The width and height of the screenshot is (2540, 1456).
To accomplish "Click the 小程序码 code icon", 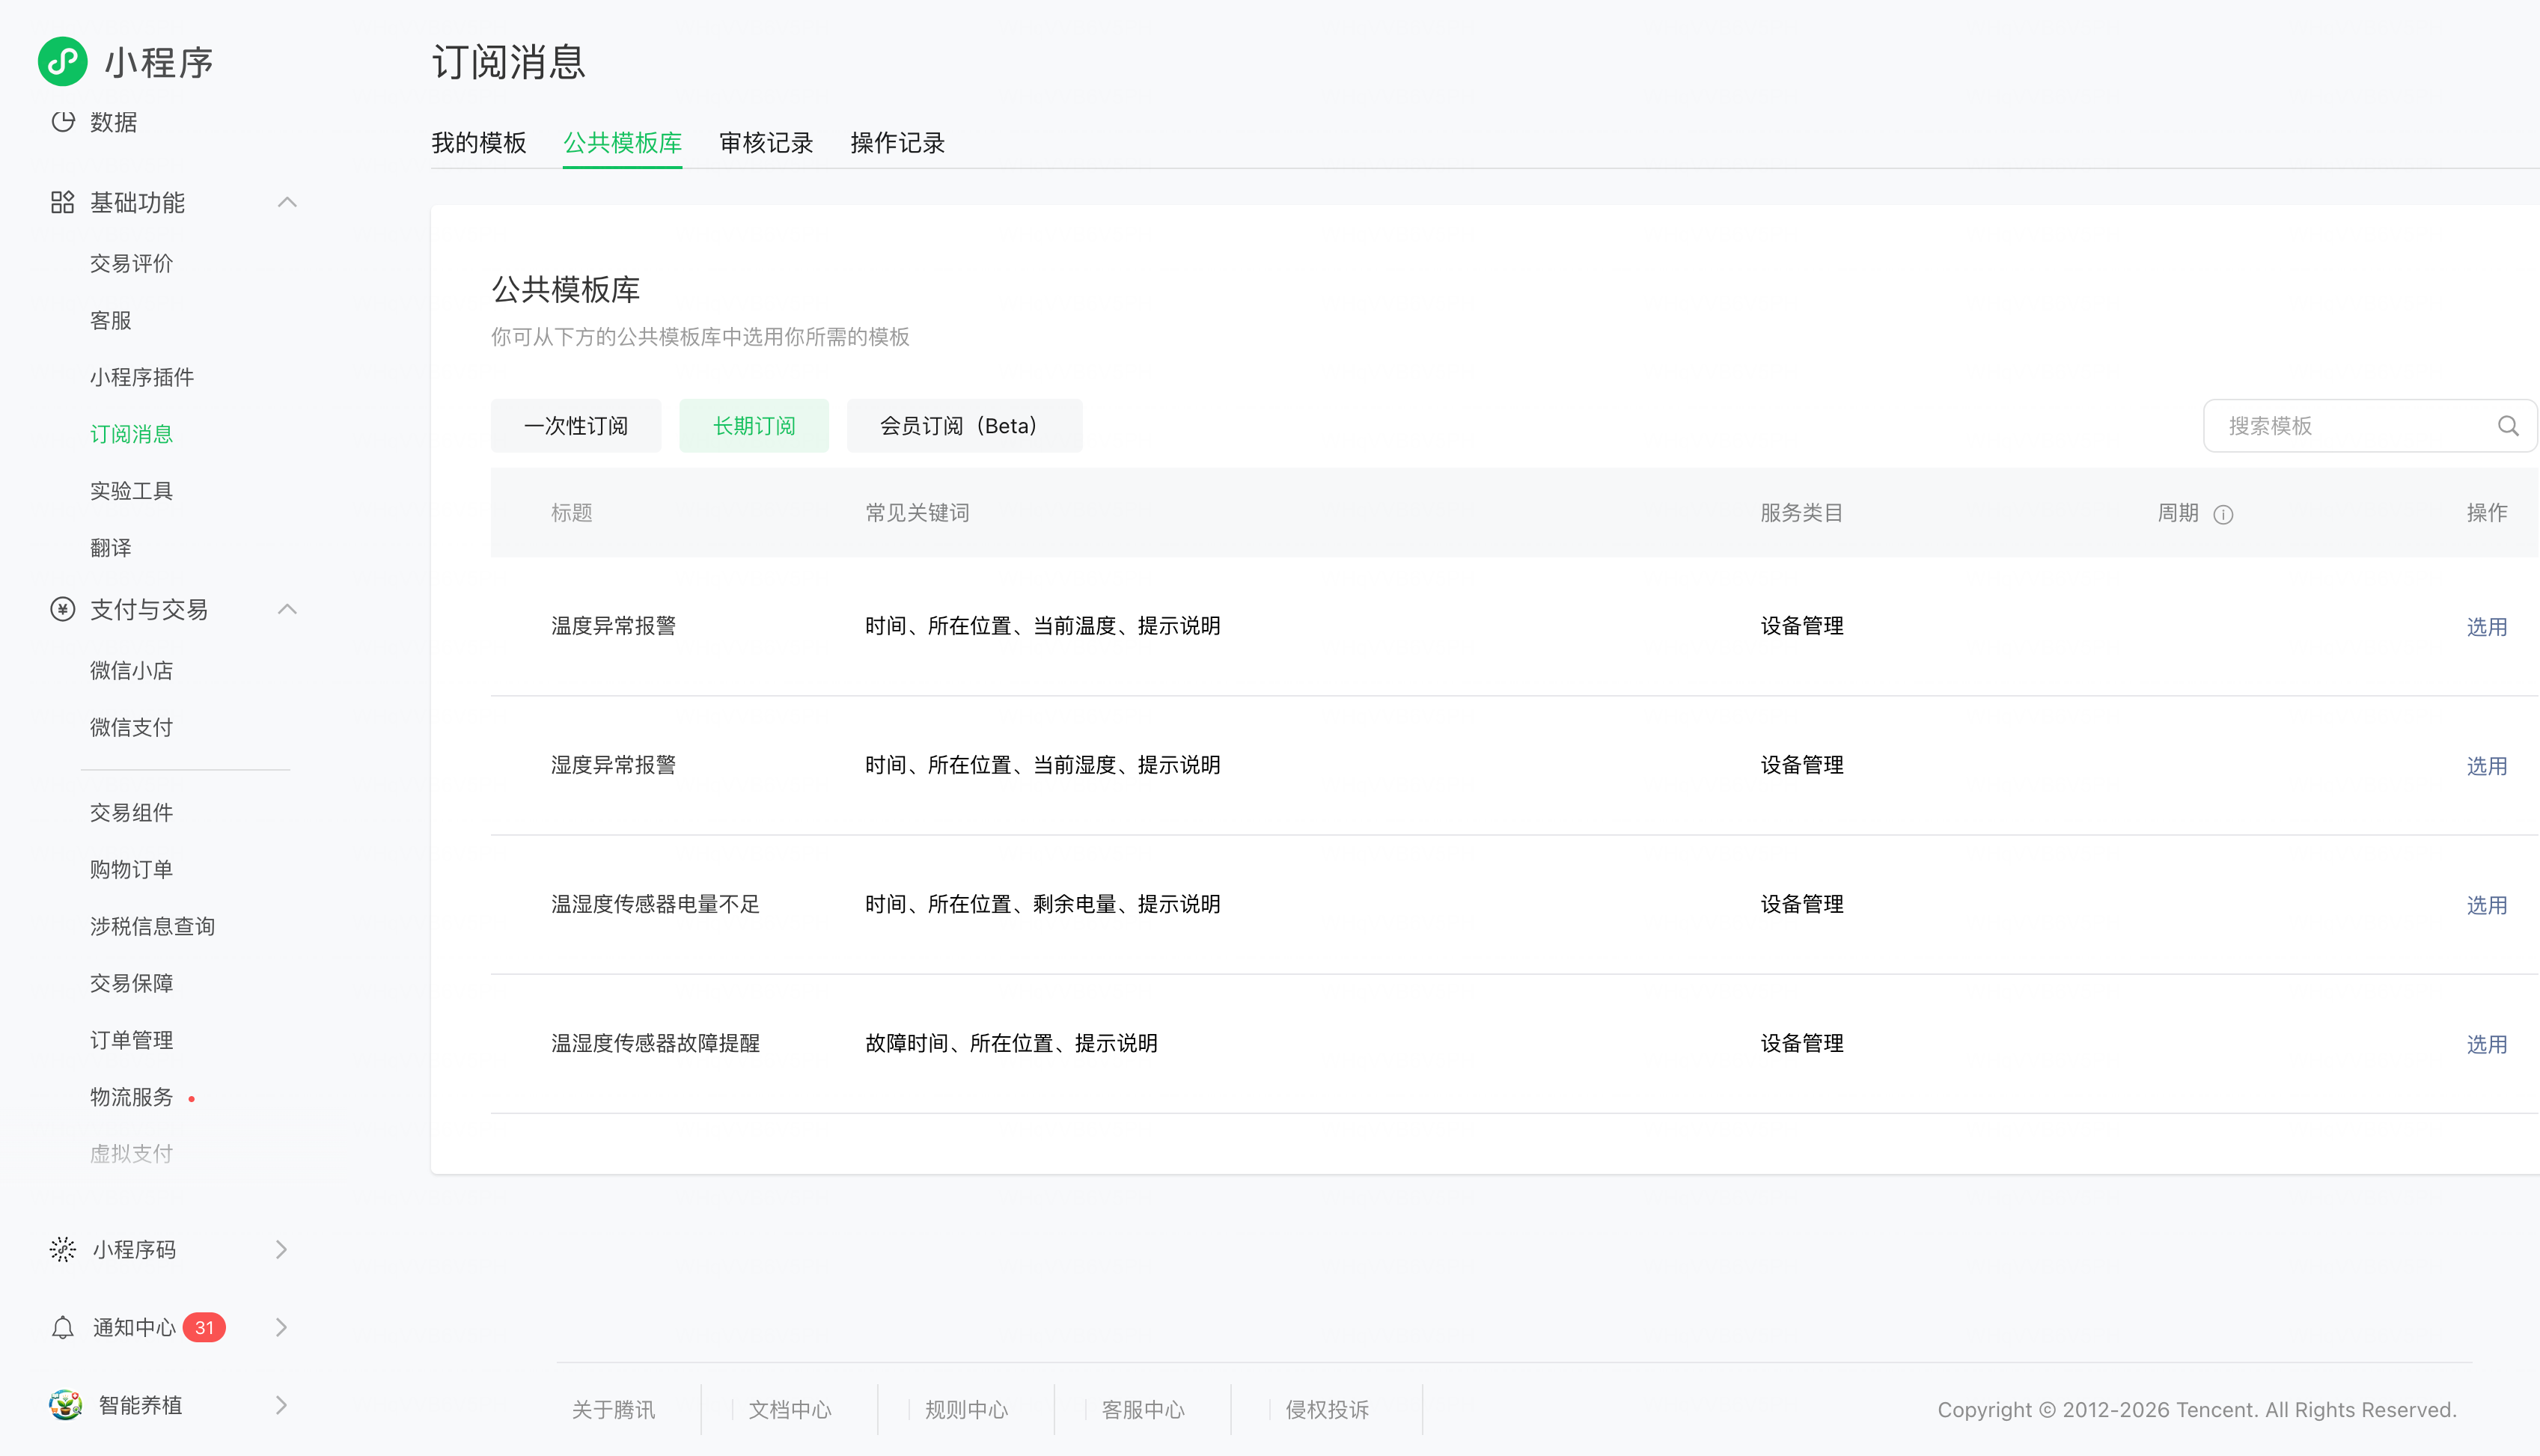I will [62, 1249].
